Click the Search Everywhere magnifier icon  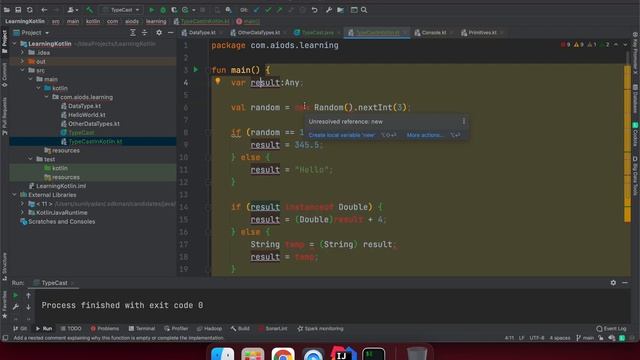[364, 10]
